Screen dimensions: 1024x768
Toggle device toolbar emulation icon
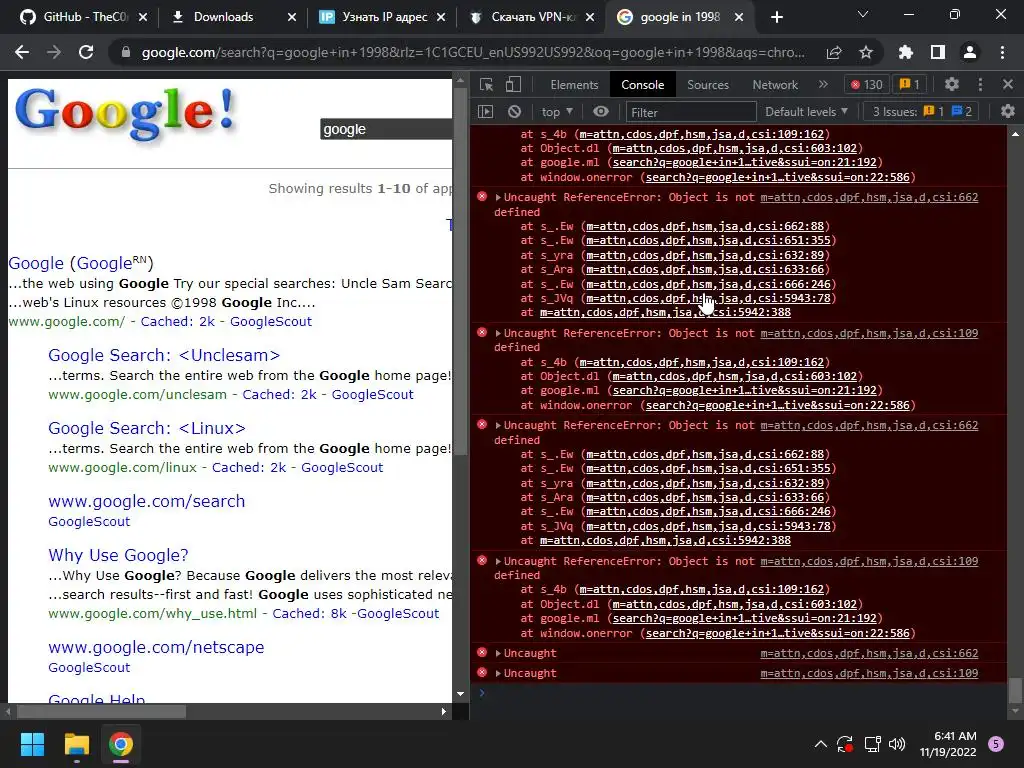pyautogui.click(x=513, y=84)
